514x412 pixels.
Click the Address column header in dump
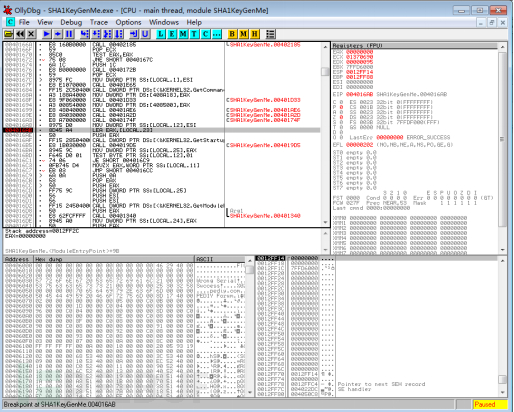pyautogui.click(x=18, y=259)
